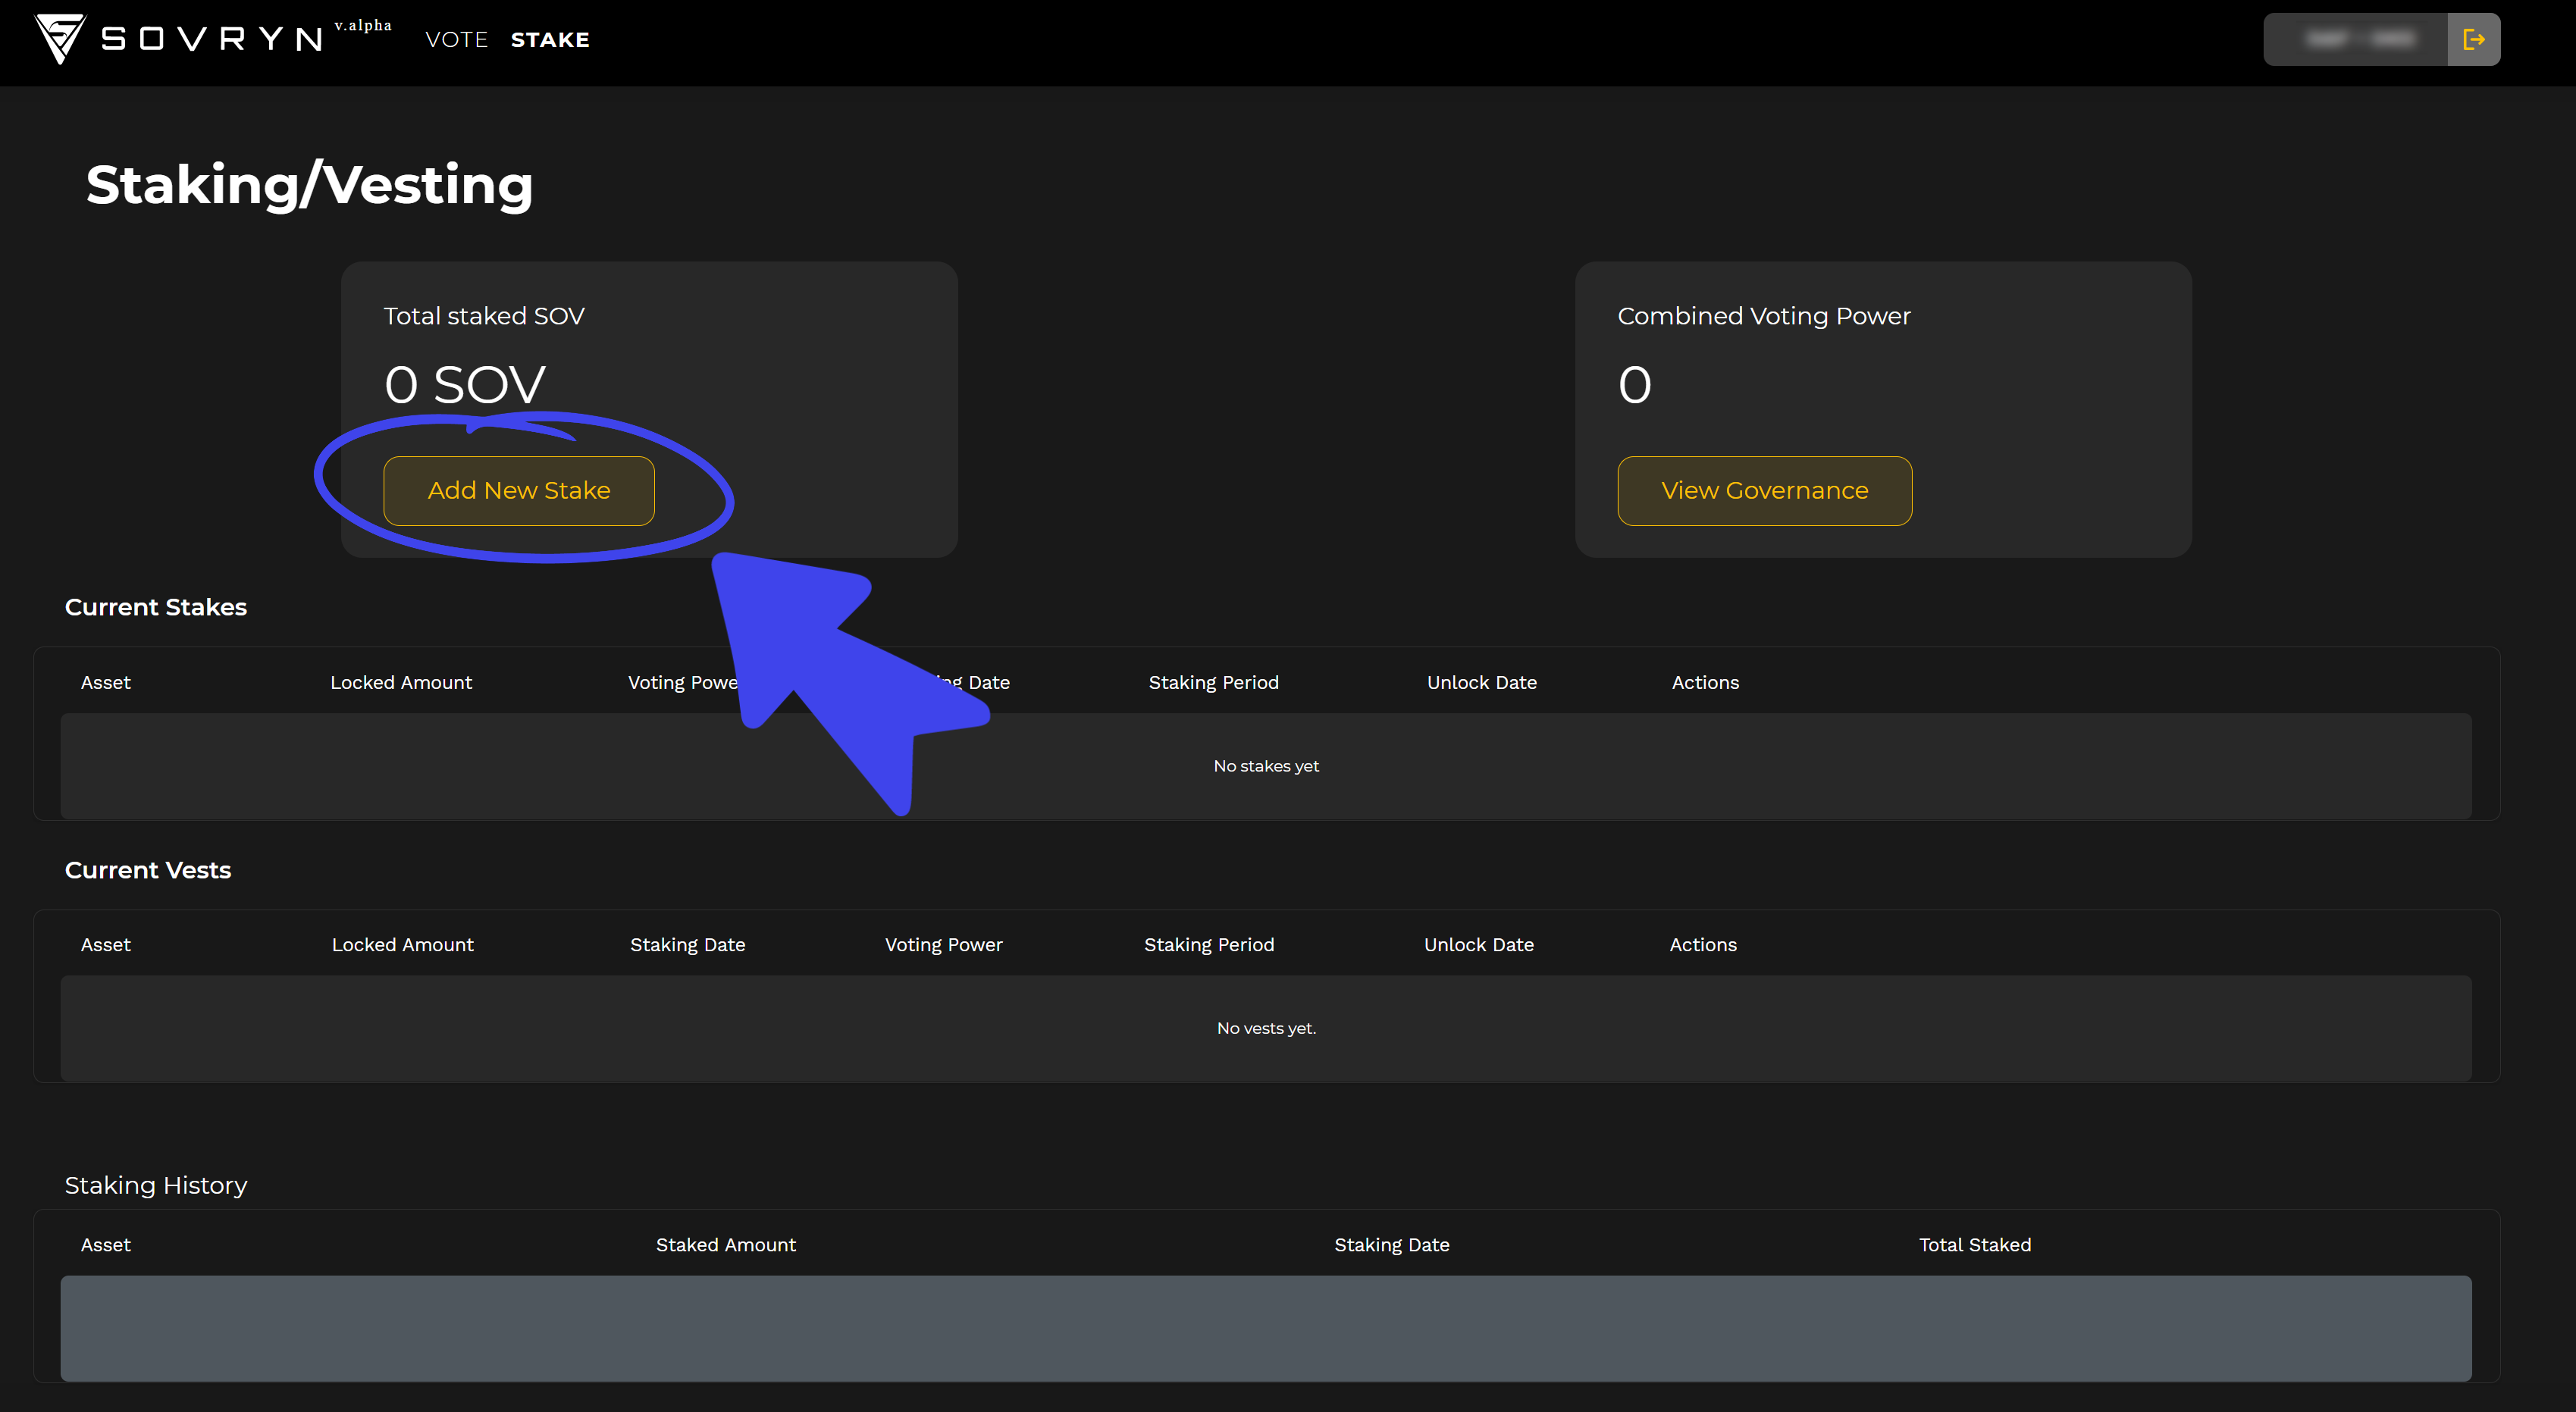The width and height of the screenshot is (2576, 1412).
Task: Click Asset column header in Current Vests
Action: 106,945
